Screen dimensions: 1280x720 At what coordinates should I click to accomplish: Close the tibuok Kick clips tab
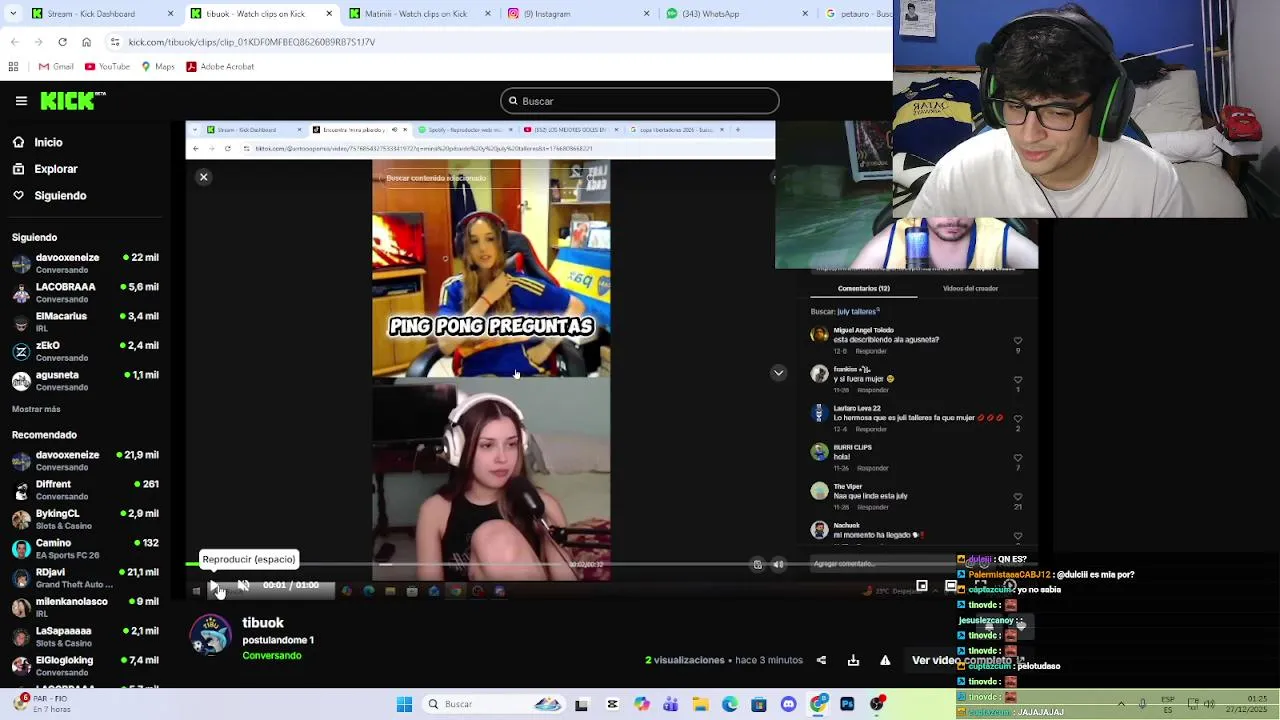point(329,14)
